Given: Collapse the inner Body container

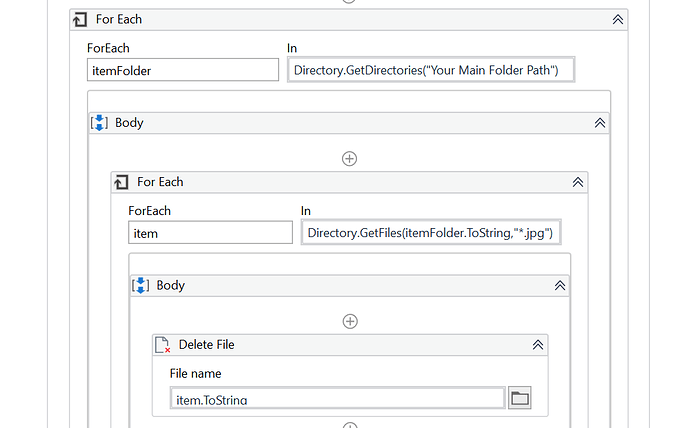Looking at the screenshot, I should click(x=559, y=285).
